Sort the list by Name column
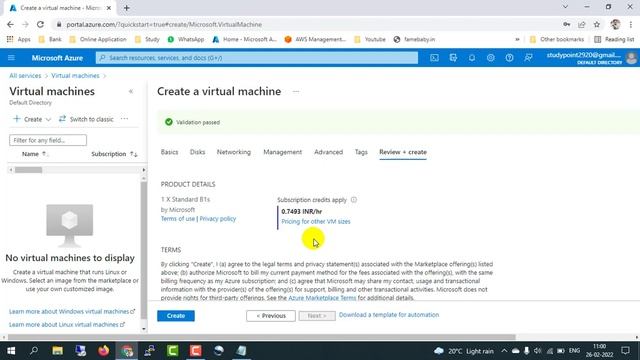 [x=35, y=154]
